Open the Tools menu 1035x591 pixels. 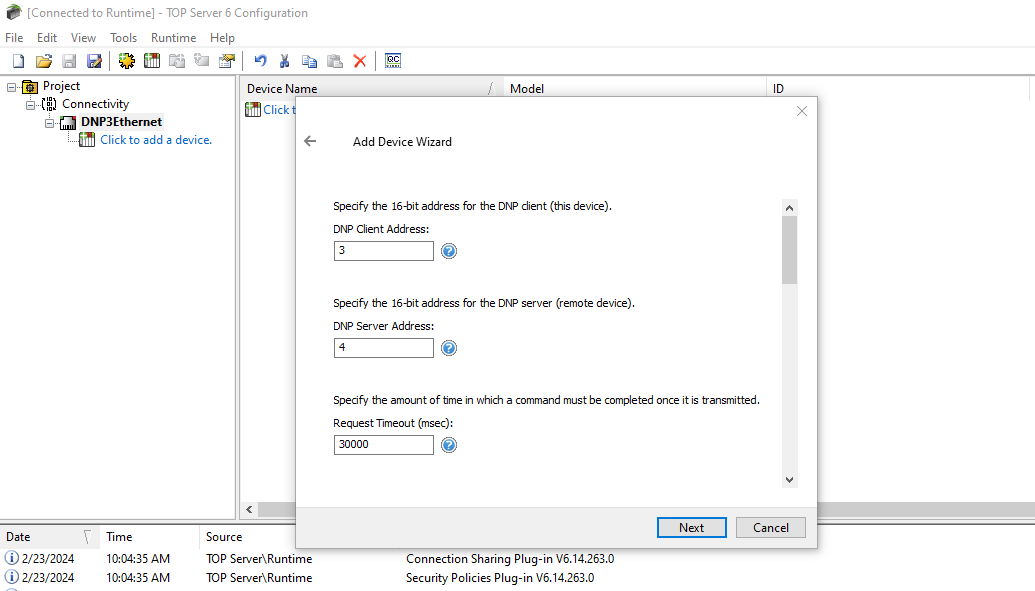pyautogui.click(x=123, y=37)
